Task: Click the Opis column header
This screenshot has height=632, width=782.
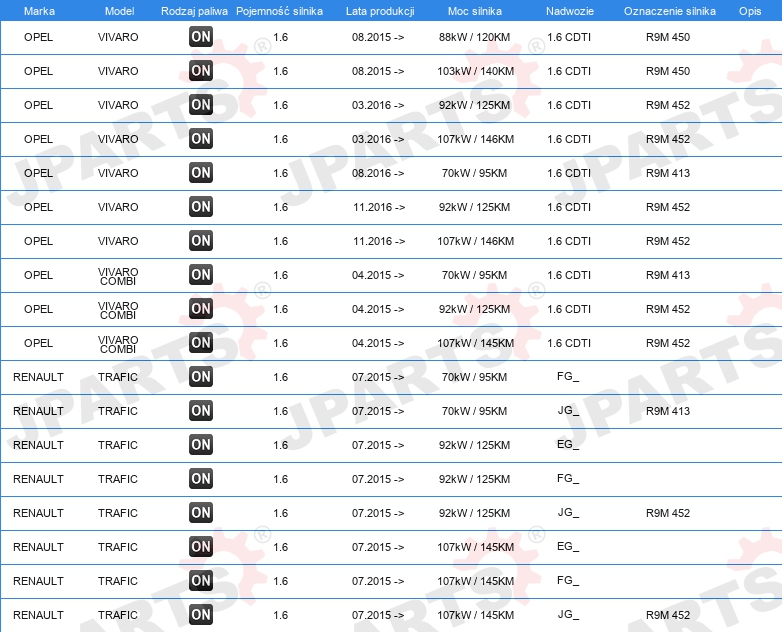Action: coord(750,11)
